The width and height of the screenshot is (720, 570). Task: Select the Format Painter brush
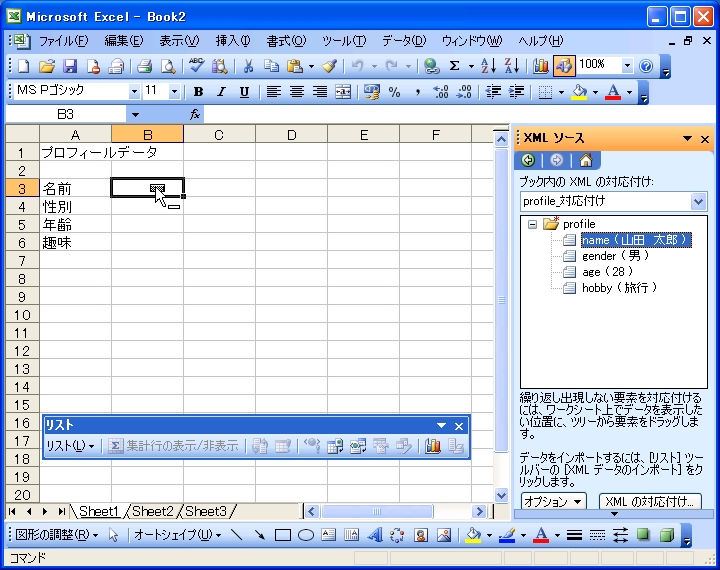(329, 67)
